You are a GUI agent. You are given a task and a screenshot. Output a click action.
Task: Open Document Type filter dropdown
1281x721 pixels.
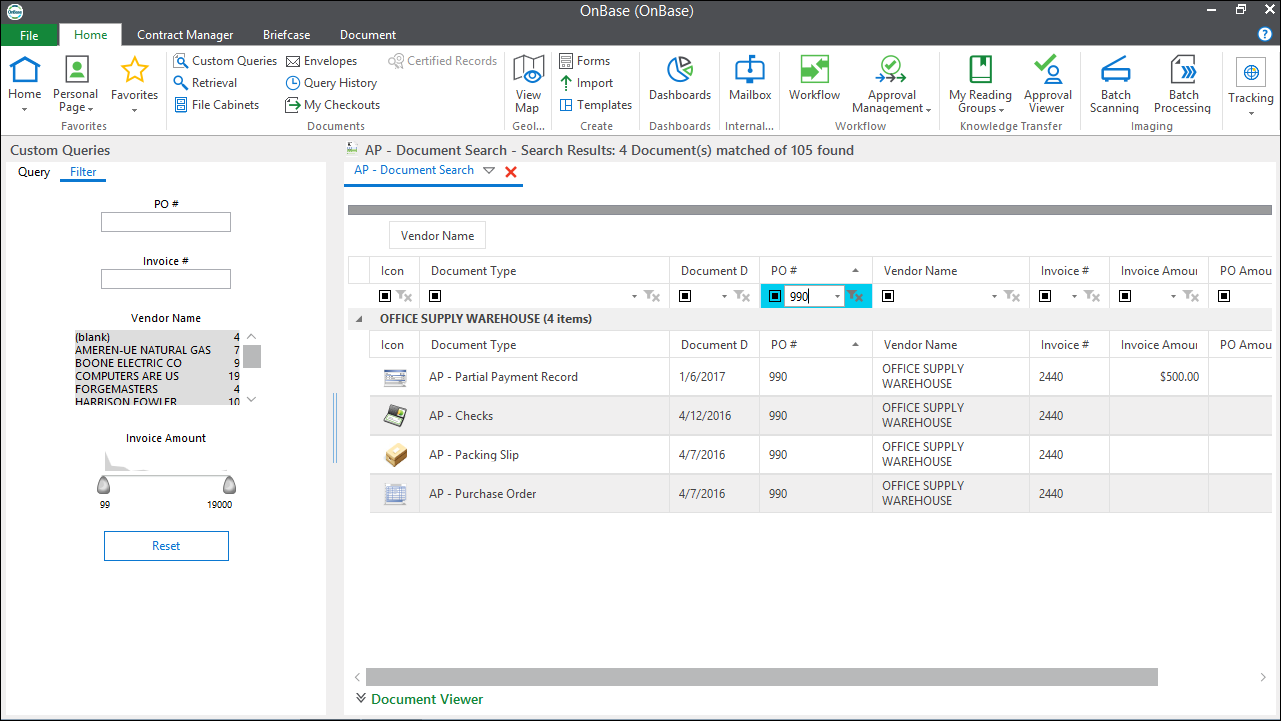coord(635,297)
